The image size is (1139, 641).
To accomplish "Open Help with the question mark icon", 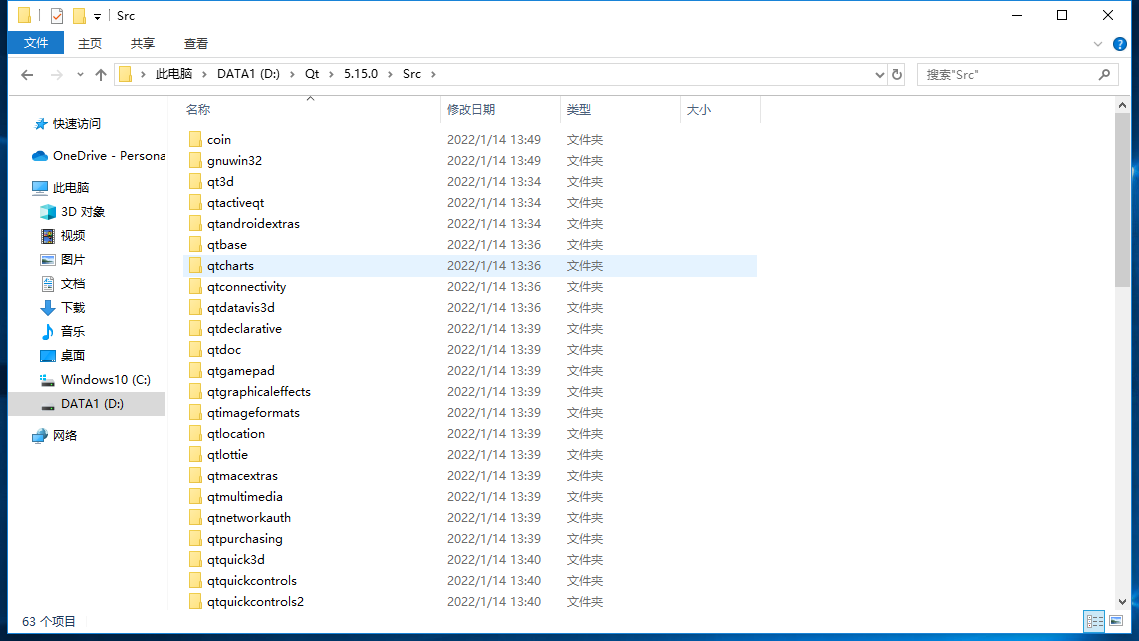I will (1120, 44).
